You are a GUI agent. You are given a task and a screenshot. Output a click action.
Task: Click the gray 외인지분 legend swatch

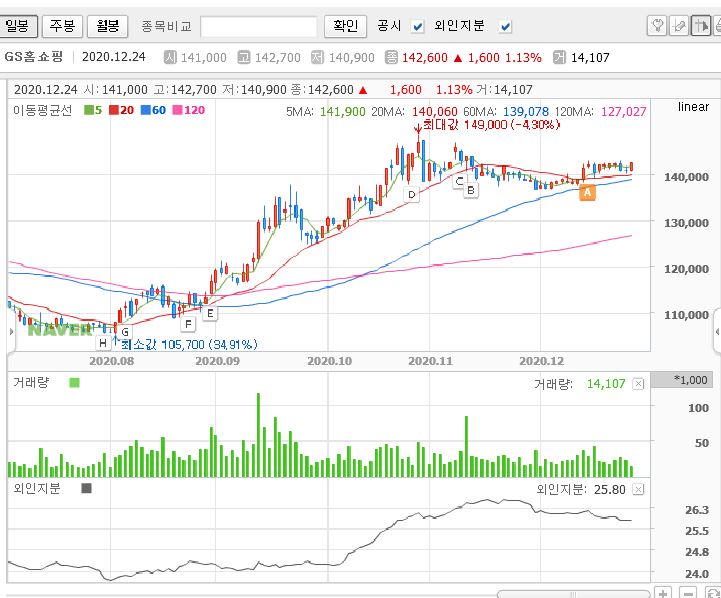coord(86,488)
